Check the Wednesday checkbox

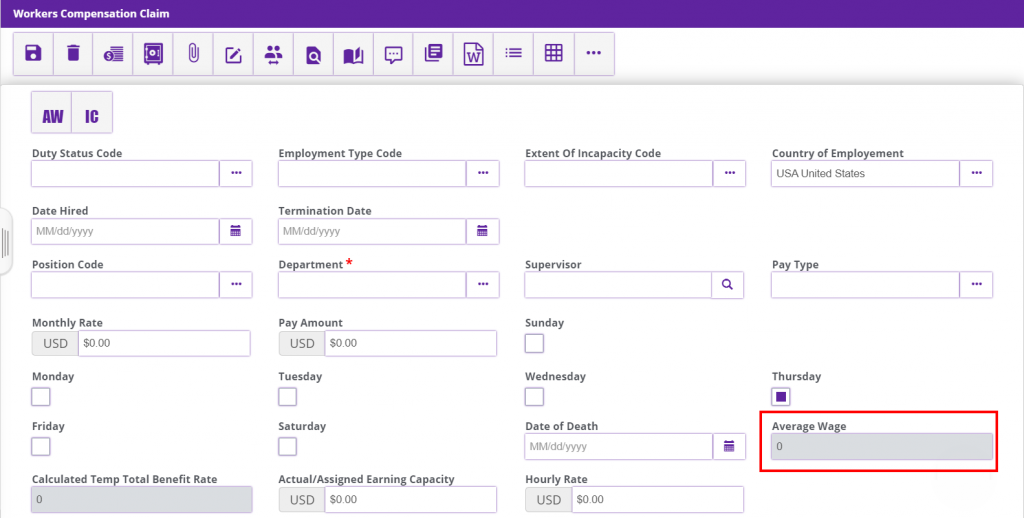pyautogui.click(x=534, y=397)
